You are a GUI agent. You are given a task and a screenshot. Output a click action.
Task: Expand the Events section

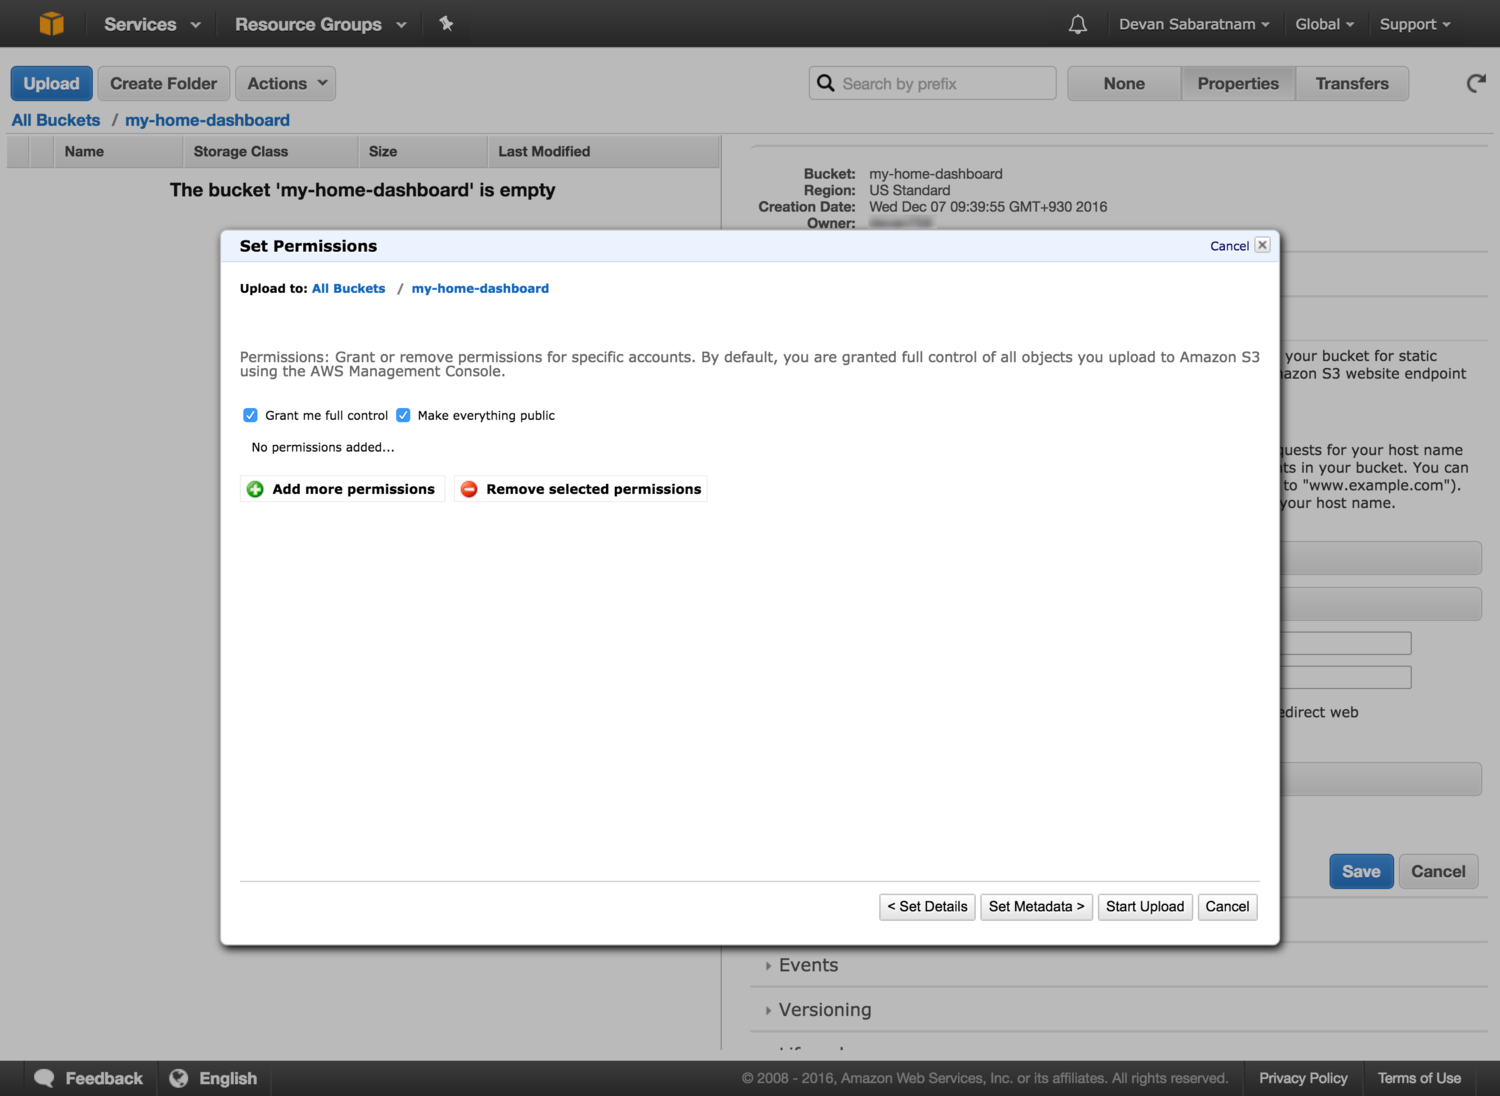pos(808,965)
